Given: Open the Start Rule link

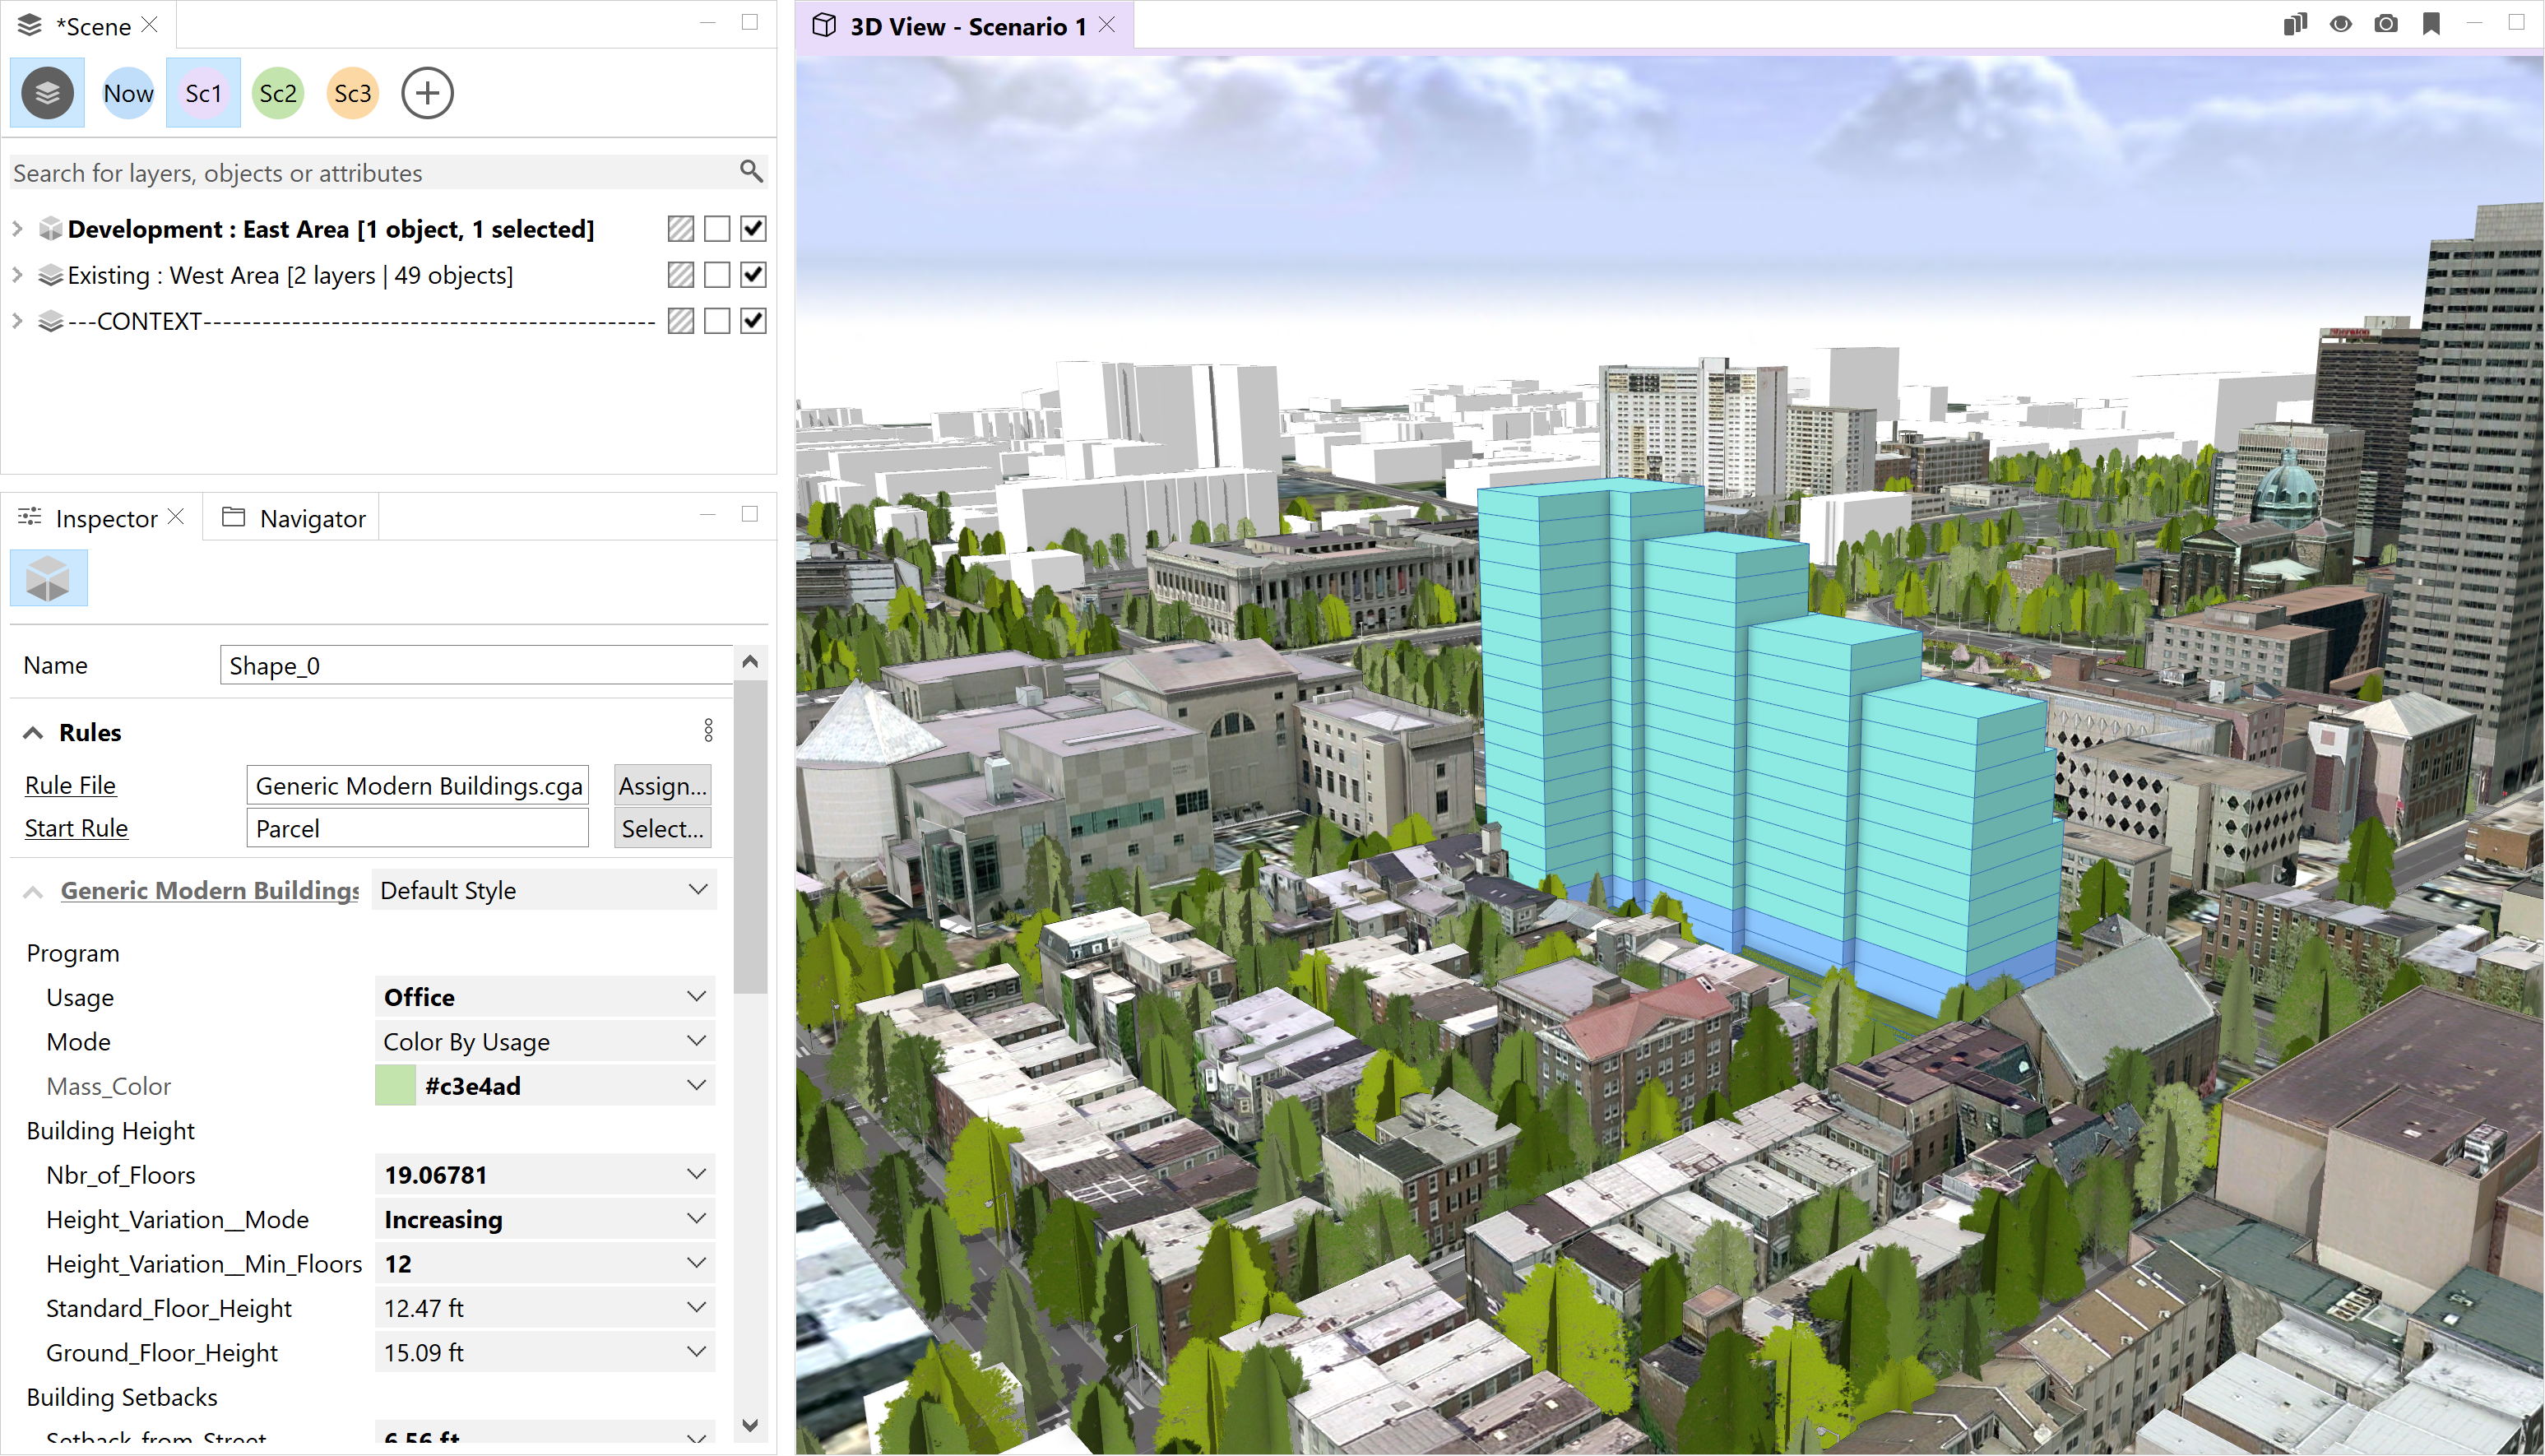Looking at the screenshot, I should coord(76,828).
